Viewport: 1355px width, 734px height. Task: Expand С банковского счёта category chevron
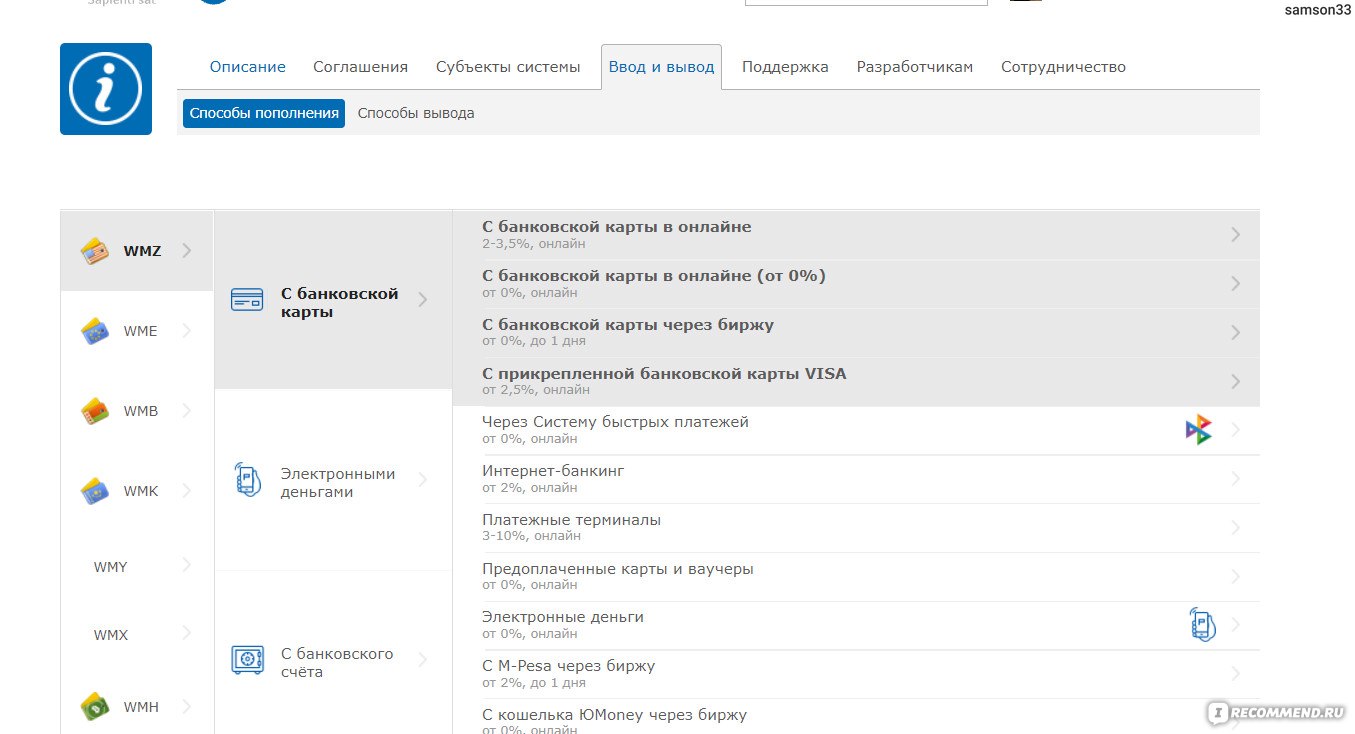[x=423, y=660]
